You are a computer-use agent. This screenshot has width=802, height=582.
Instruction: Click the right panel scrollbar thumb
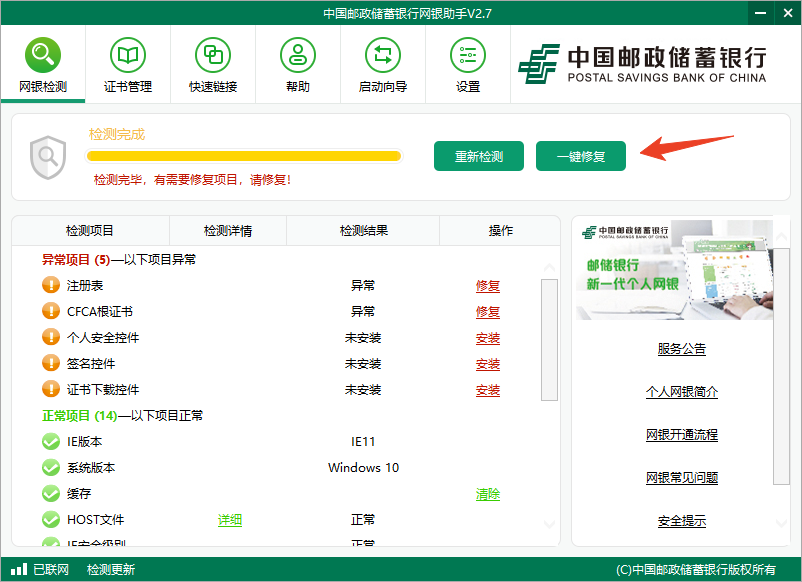tap(781, 366)
